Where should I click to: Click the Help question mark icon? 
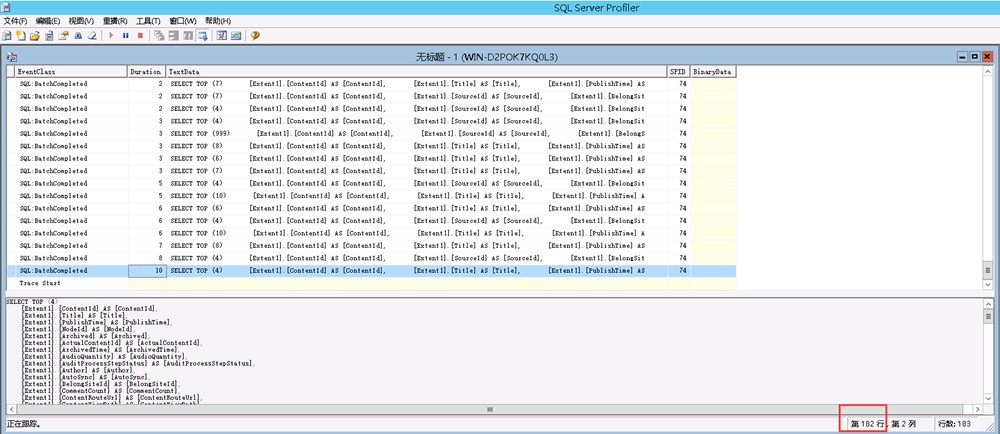(x=255, y=35)
